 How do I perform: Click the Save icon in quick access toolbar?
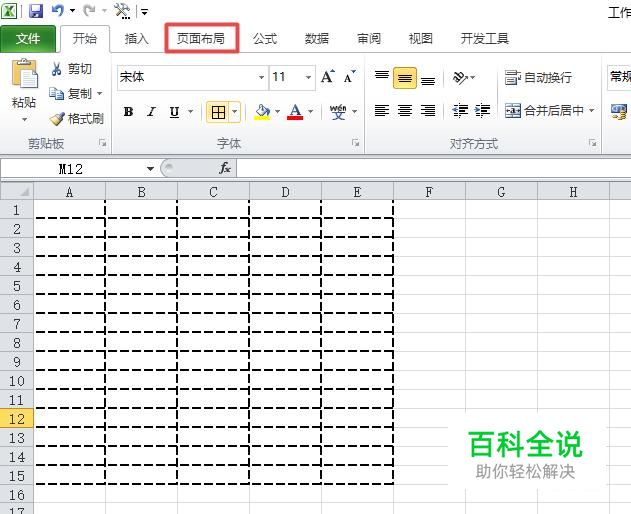36,10
